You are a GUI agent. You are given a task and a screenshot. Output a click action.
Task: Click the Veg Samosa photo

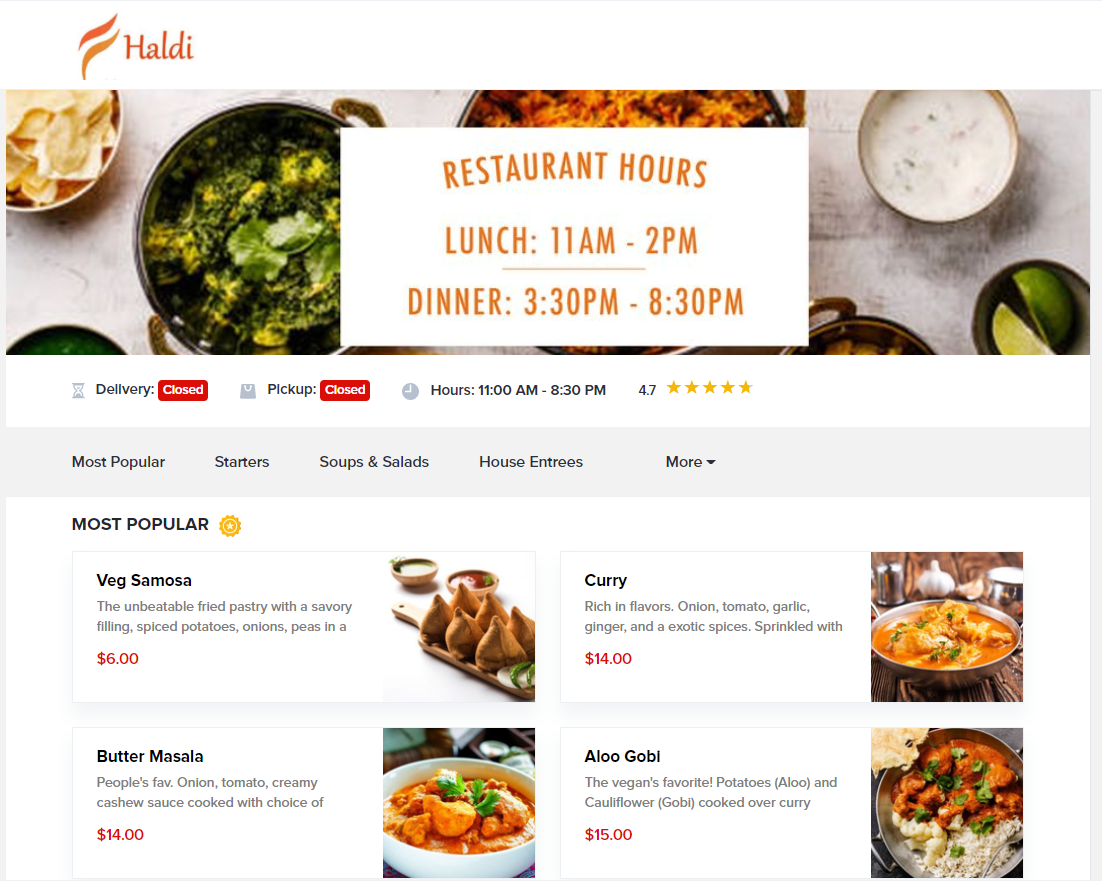coord(459,627)
